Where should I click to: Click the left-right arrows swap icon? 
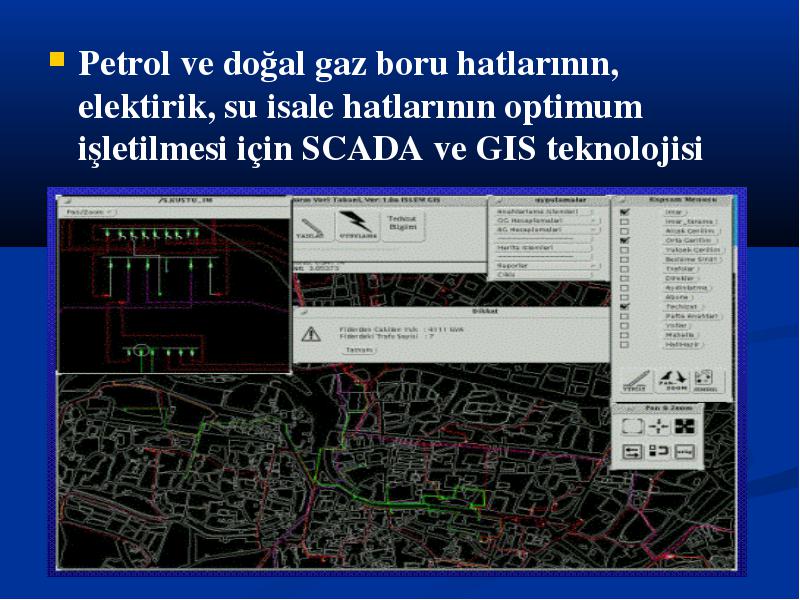point(632,452)
